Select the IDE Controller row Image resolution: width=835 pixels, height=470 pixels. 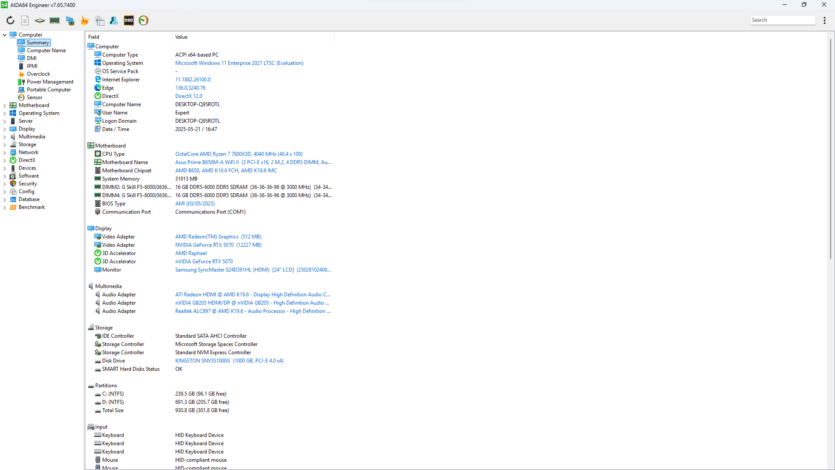coord(210,336)
